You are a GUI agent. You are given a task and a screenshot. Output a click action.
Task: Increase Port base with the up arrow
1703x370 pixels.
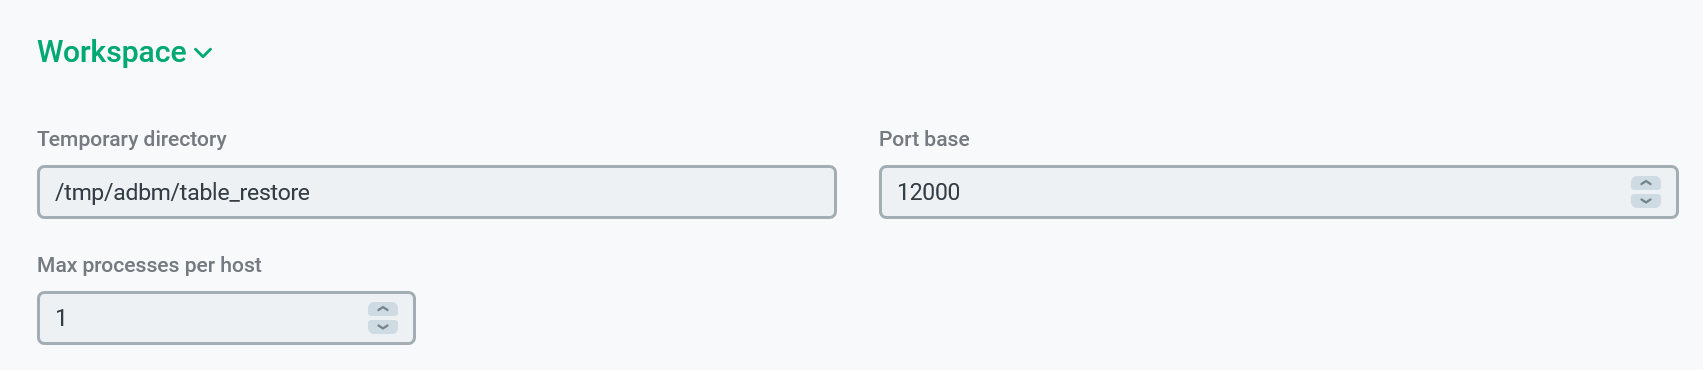point(1646,183)
